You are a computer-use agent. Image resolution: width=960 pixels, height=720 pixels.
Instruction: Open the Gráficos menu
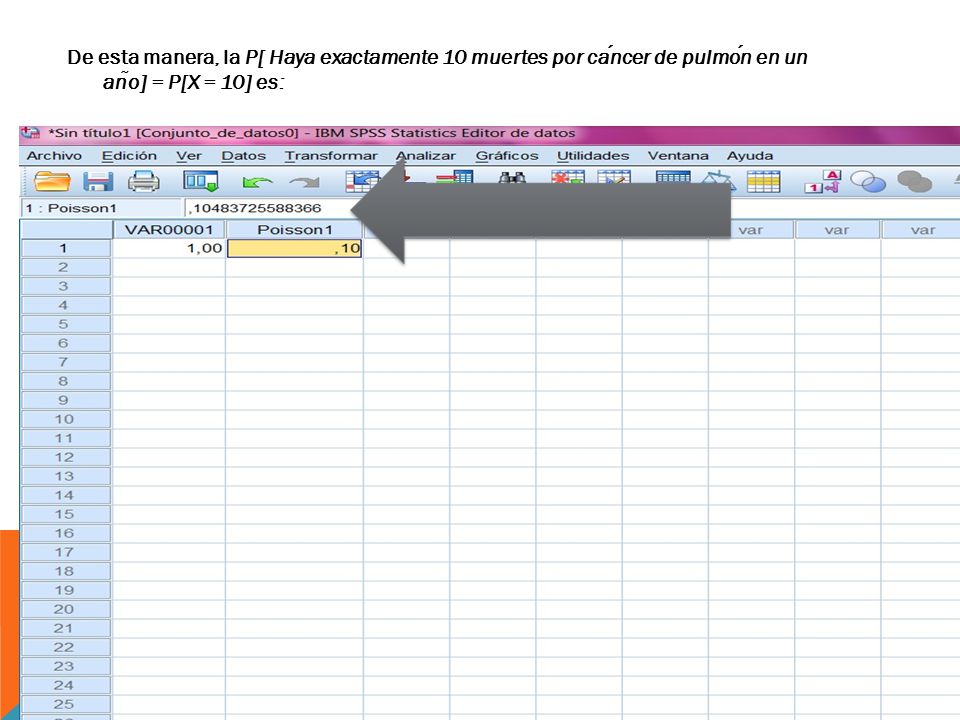(x=507, y=156)
